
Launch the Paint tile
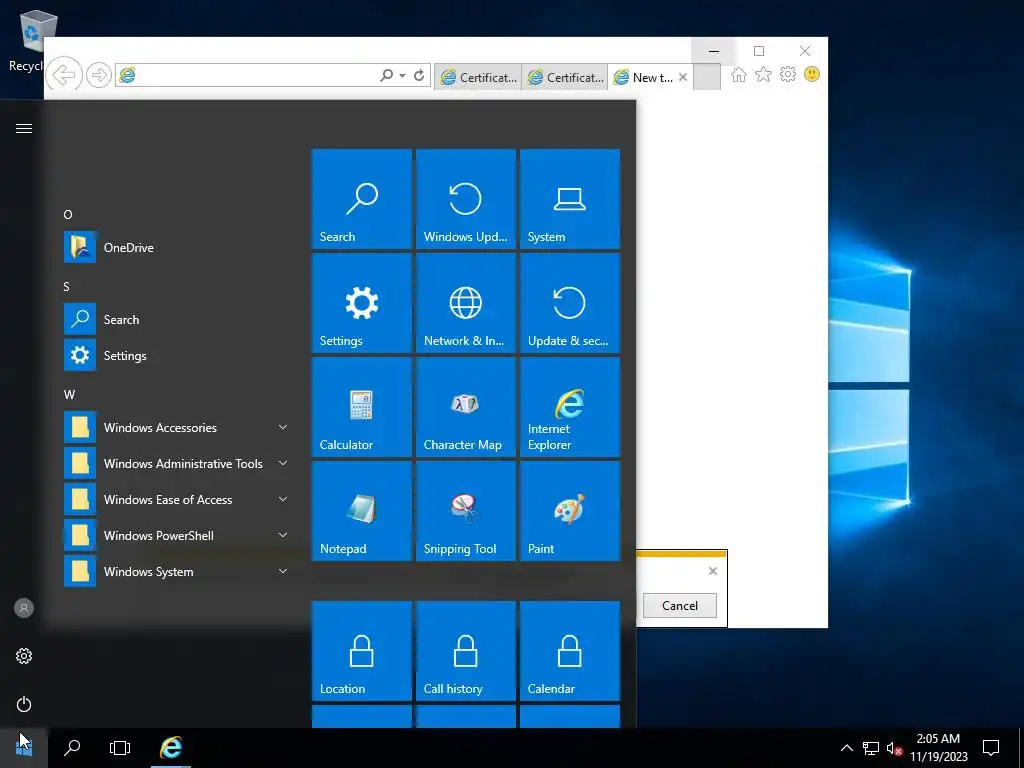point(569,511)
